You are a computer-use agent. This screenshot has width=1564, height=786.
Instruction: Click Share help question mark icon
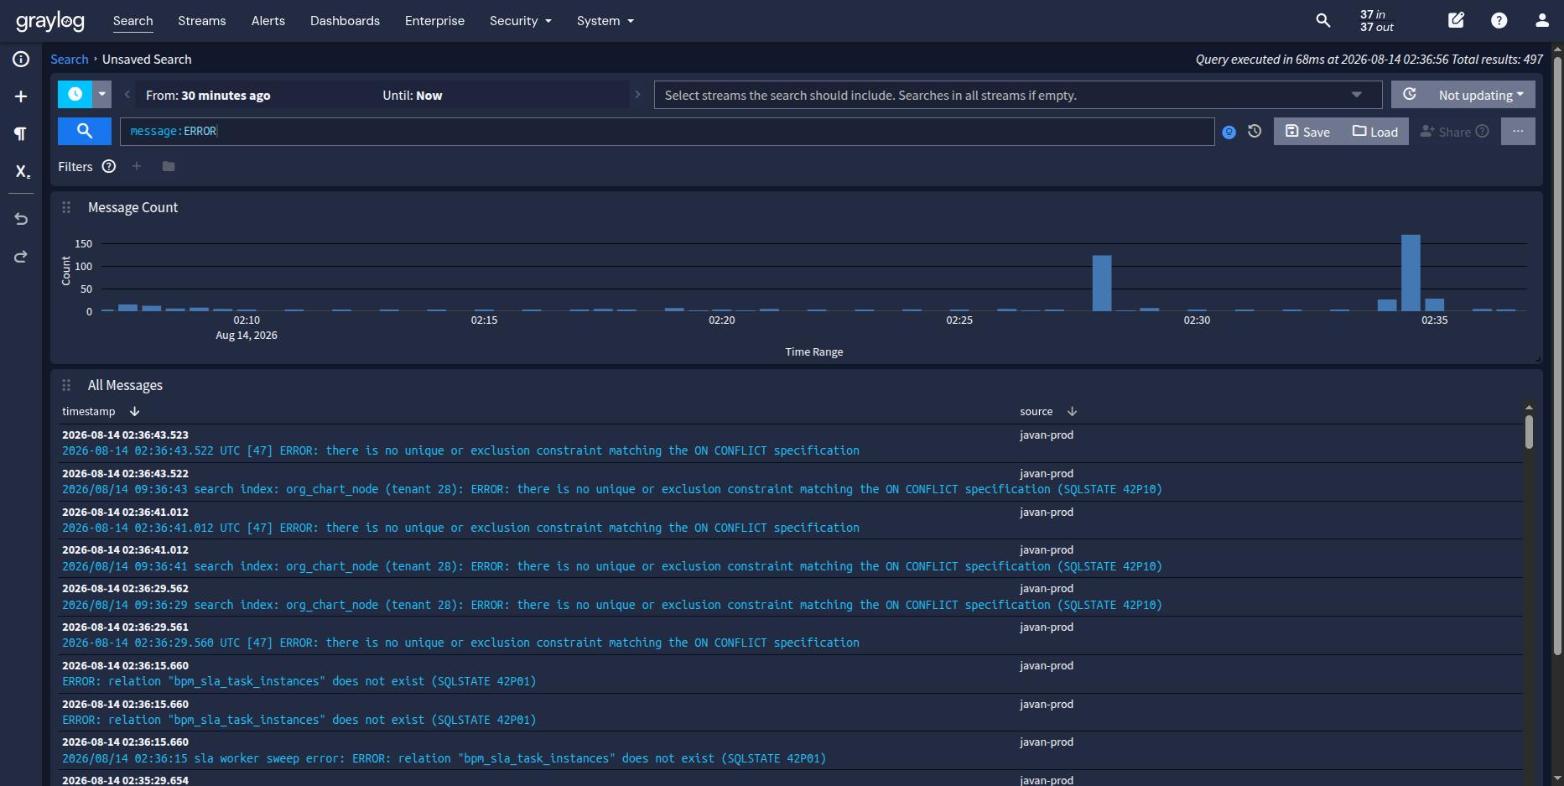[x=1482, y=131]
